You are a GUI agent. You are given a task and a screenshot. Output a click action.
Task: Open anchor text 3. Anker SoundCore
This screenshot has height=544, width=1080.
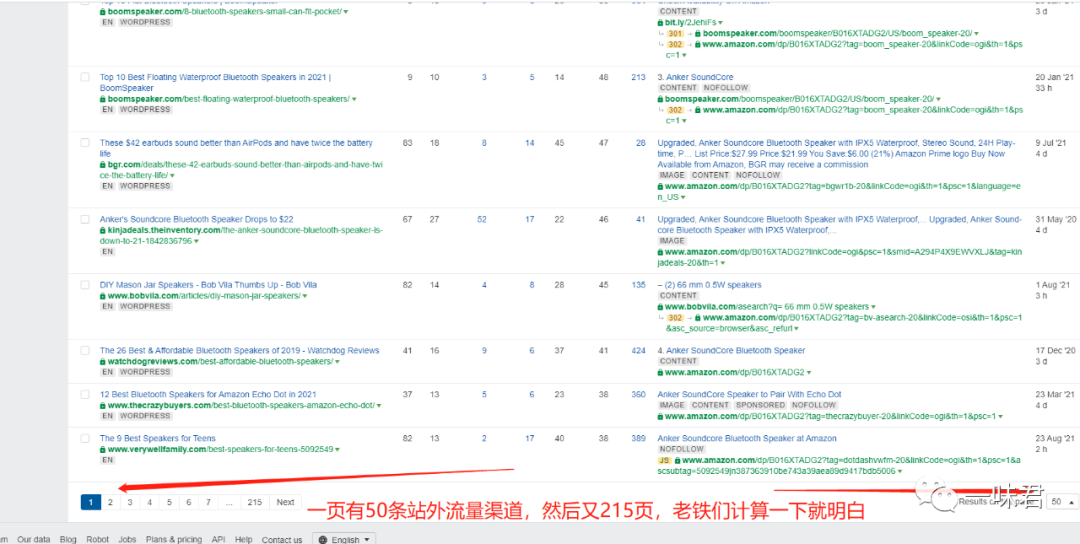(696, 77)
